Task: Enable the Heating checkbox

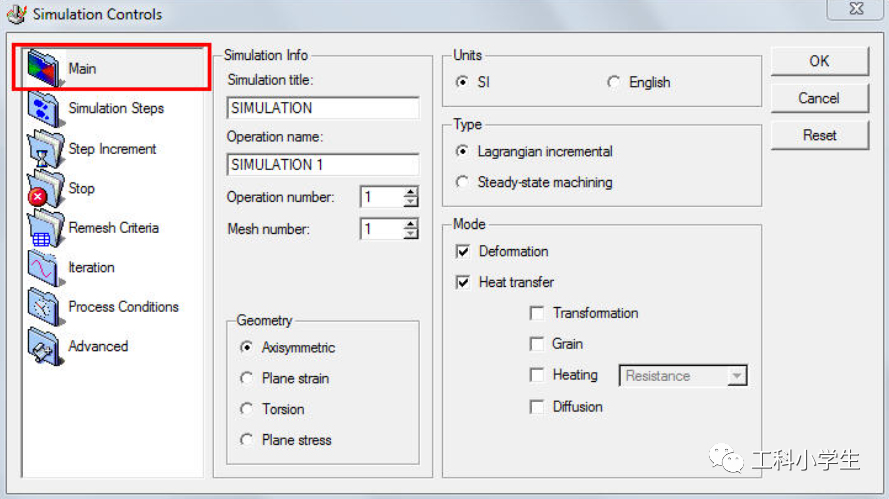Action: [536, 375]
